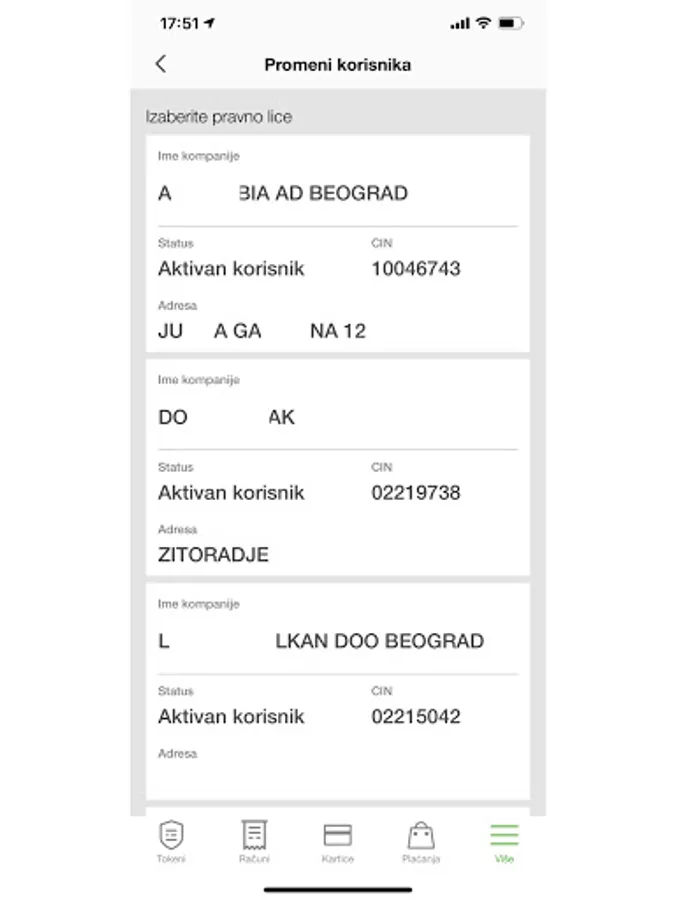Tap the Izaberite pravno lice heading
This screenshot has width=675, height=900.
[x=219, y=117]
